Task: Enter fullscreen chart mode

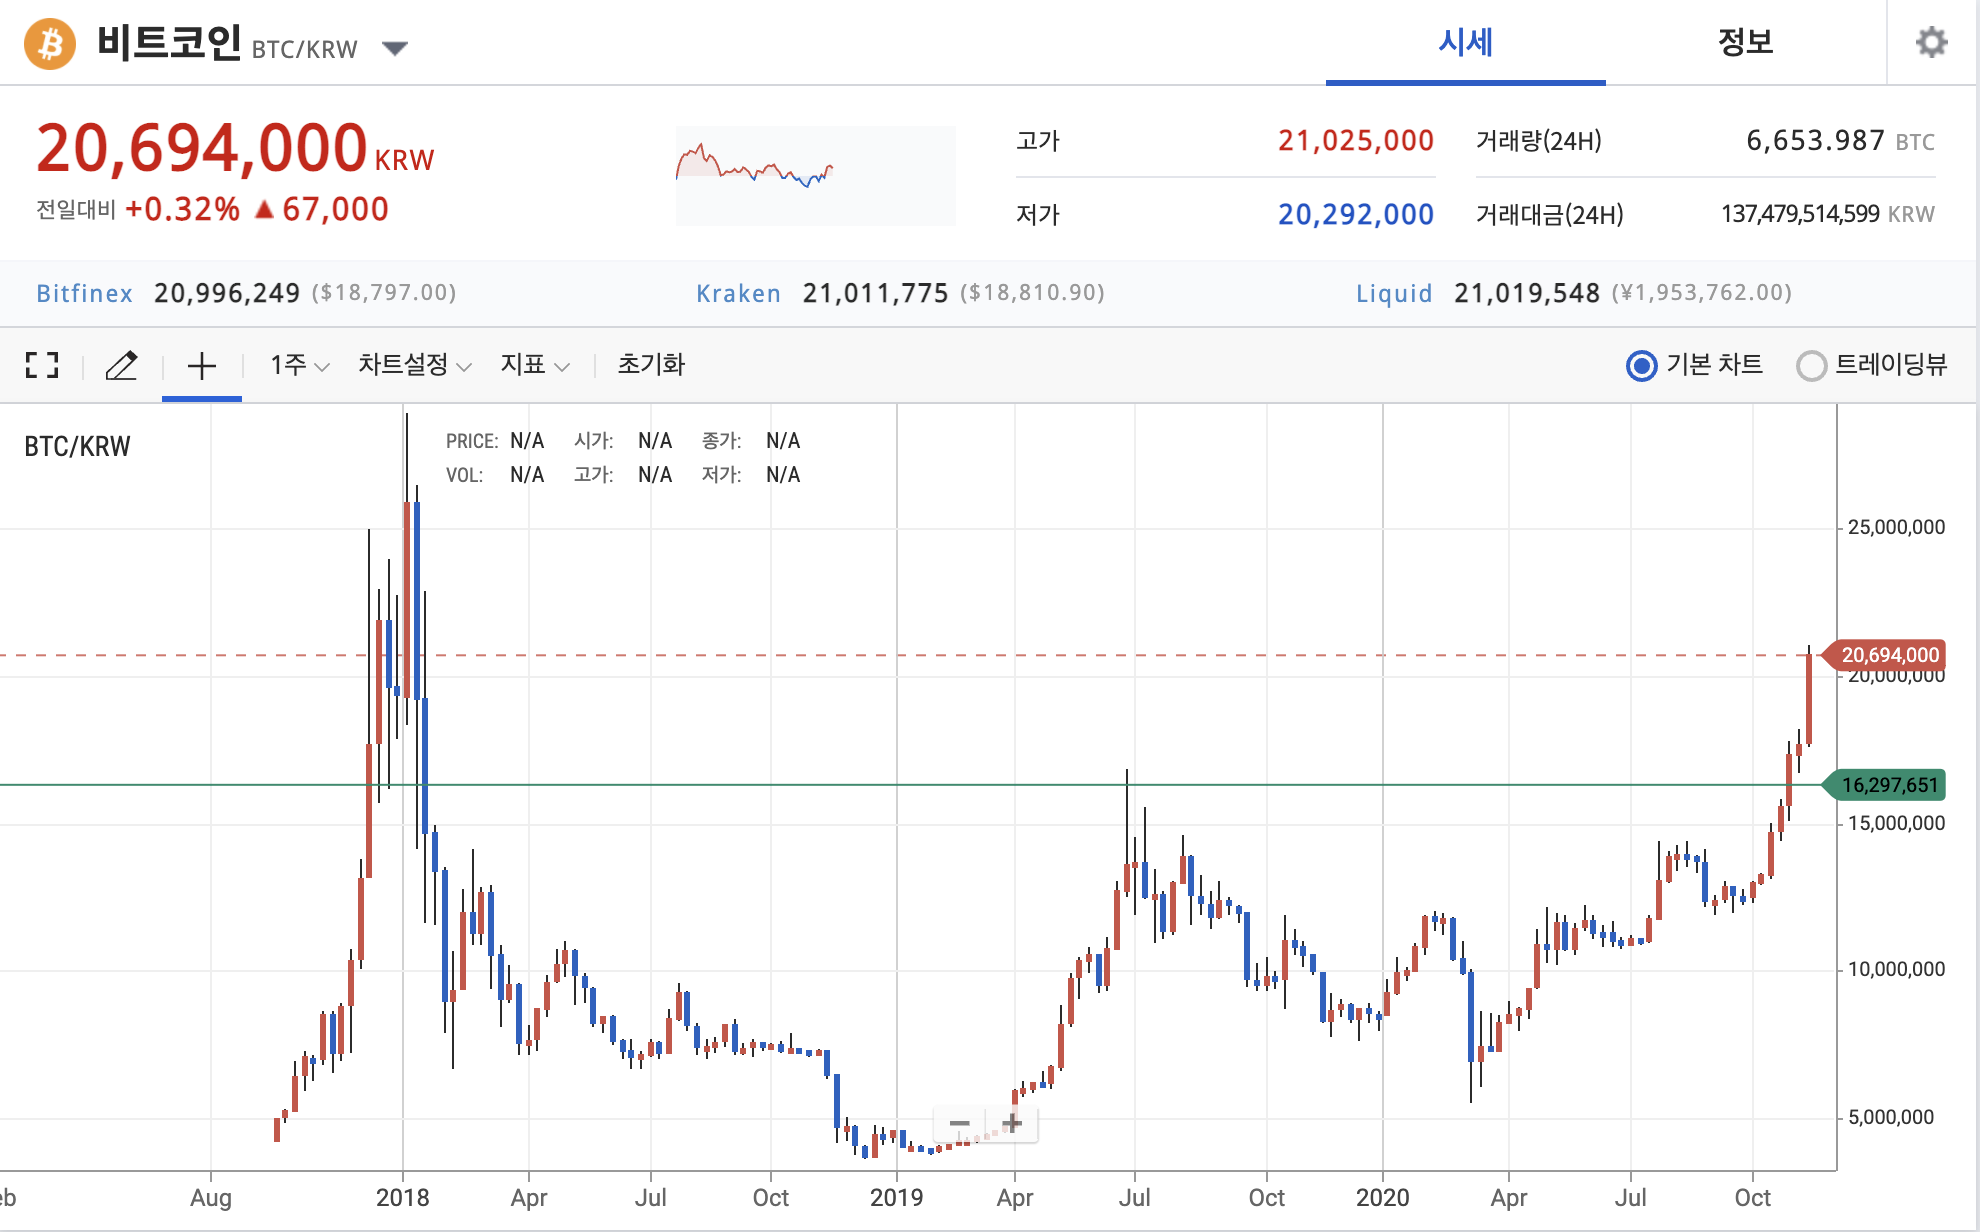Action: (x=42, y=365)
